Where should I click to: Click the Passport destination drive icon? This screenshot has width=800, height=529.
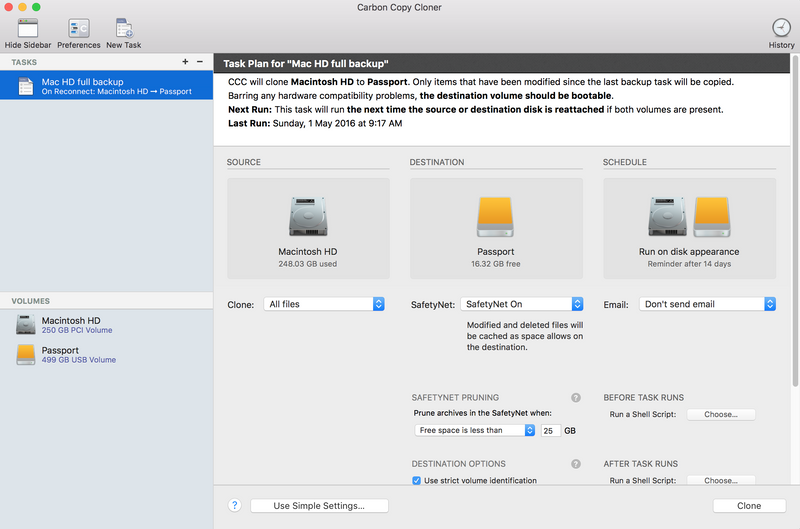click(x=495, y=217)
